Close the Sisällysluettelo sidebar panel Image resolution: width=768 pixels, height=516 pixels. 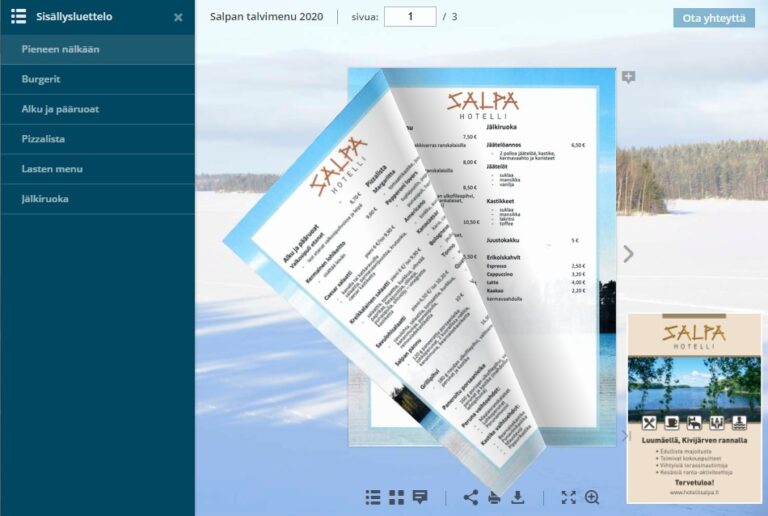[178, 17]
